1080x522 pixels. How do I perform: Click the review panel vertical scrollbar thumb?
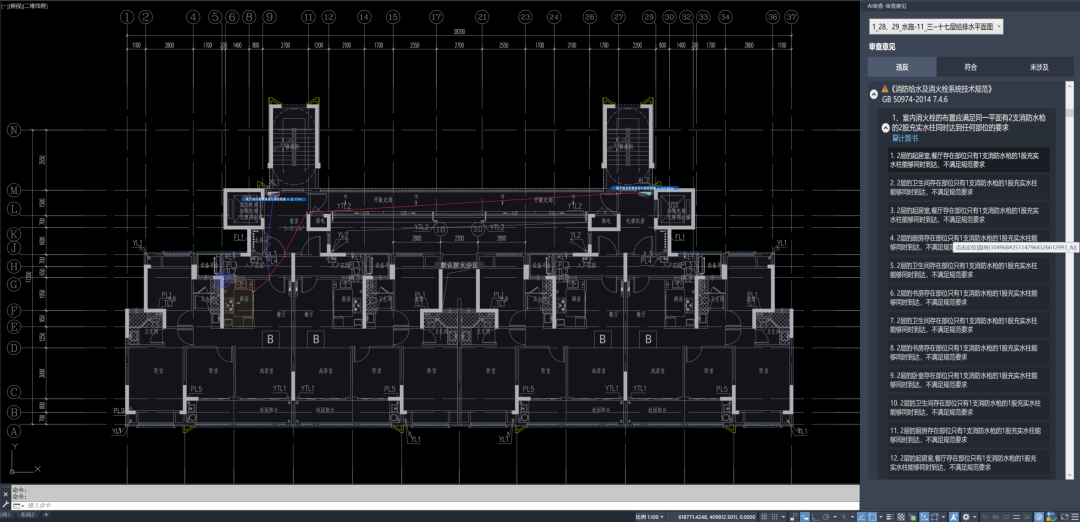point(1070,114)
